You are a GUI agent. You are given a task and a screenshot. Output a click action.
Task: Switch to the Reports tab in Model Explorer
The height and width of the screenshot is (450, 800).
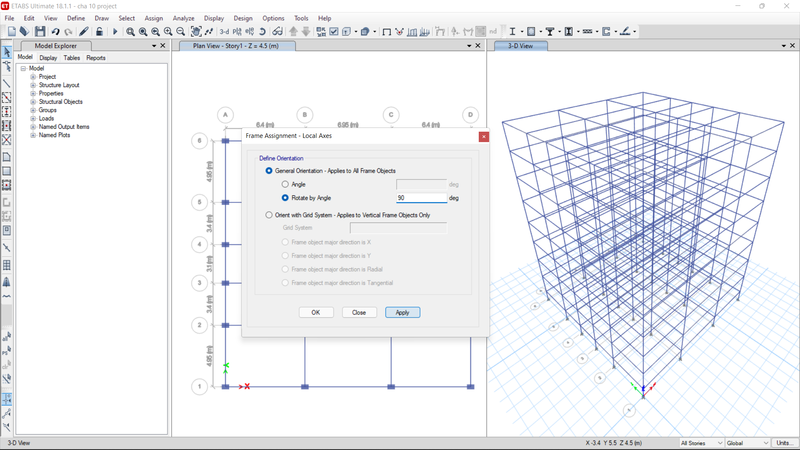95,58
